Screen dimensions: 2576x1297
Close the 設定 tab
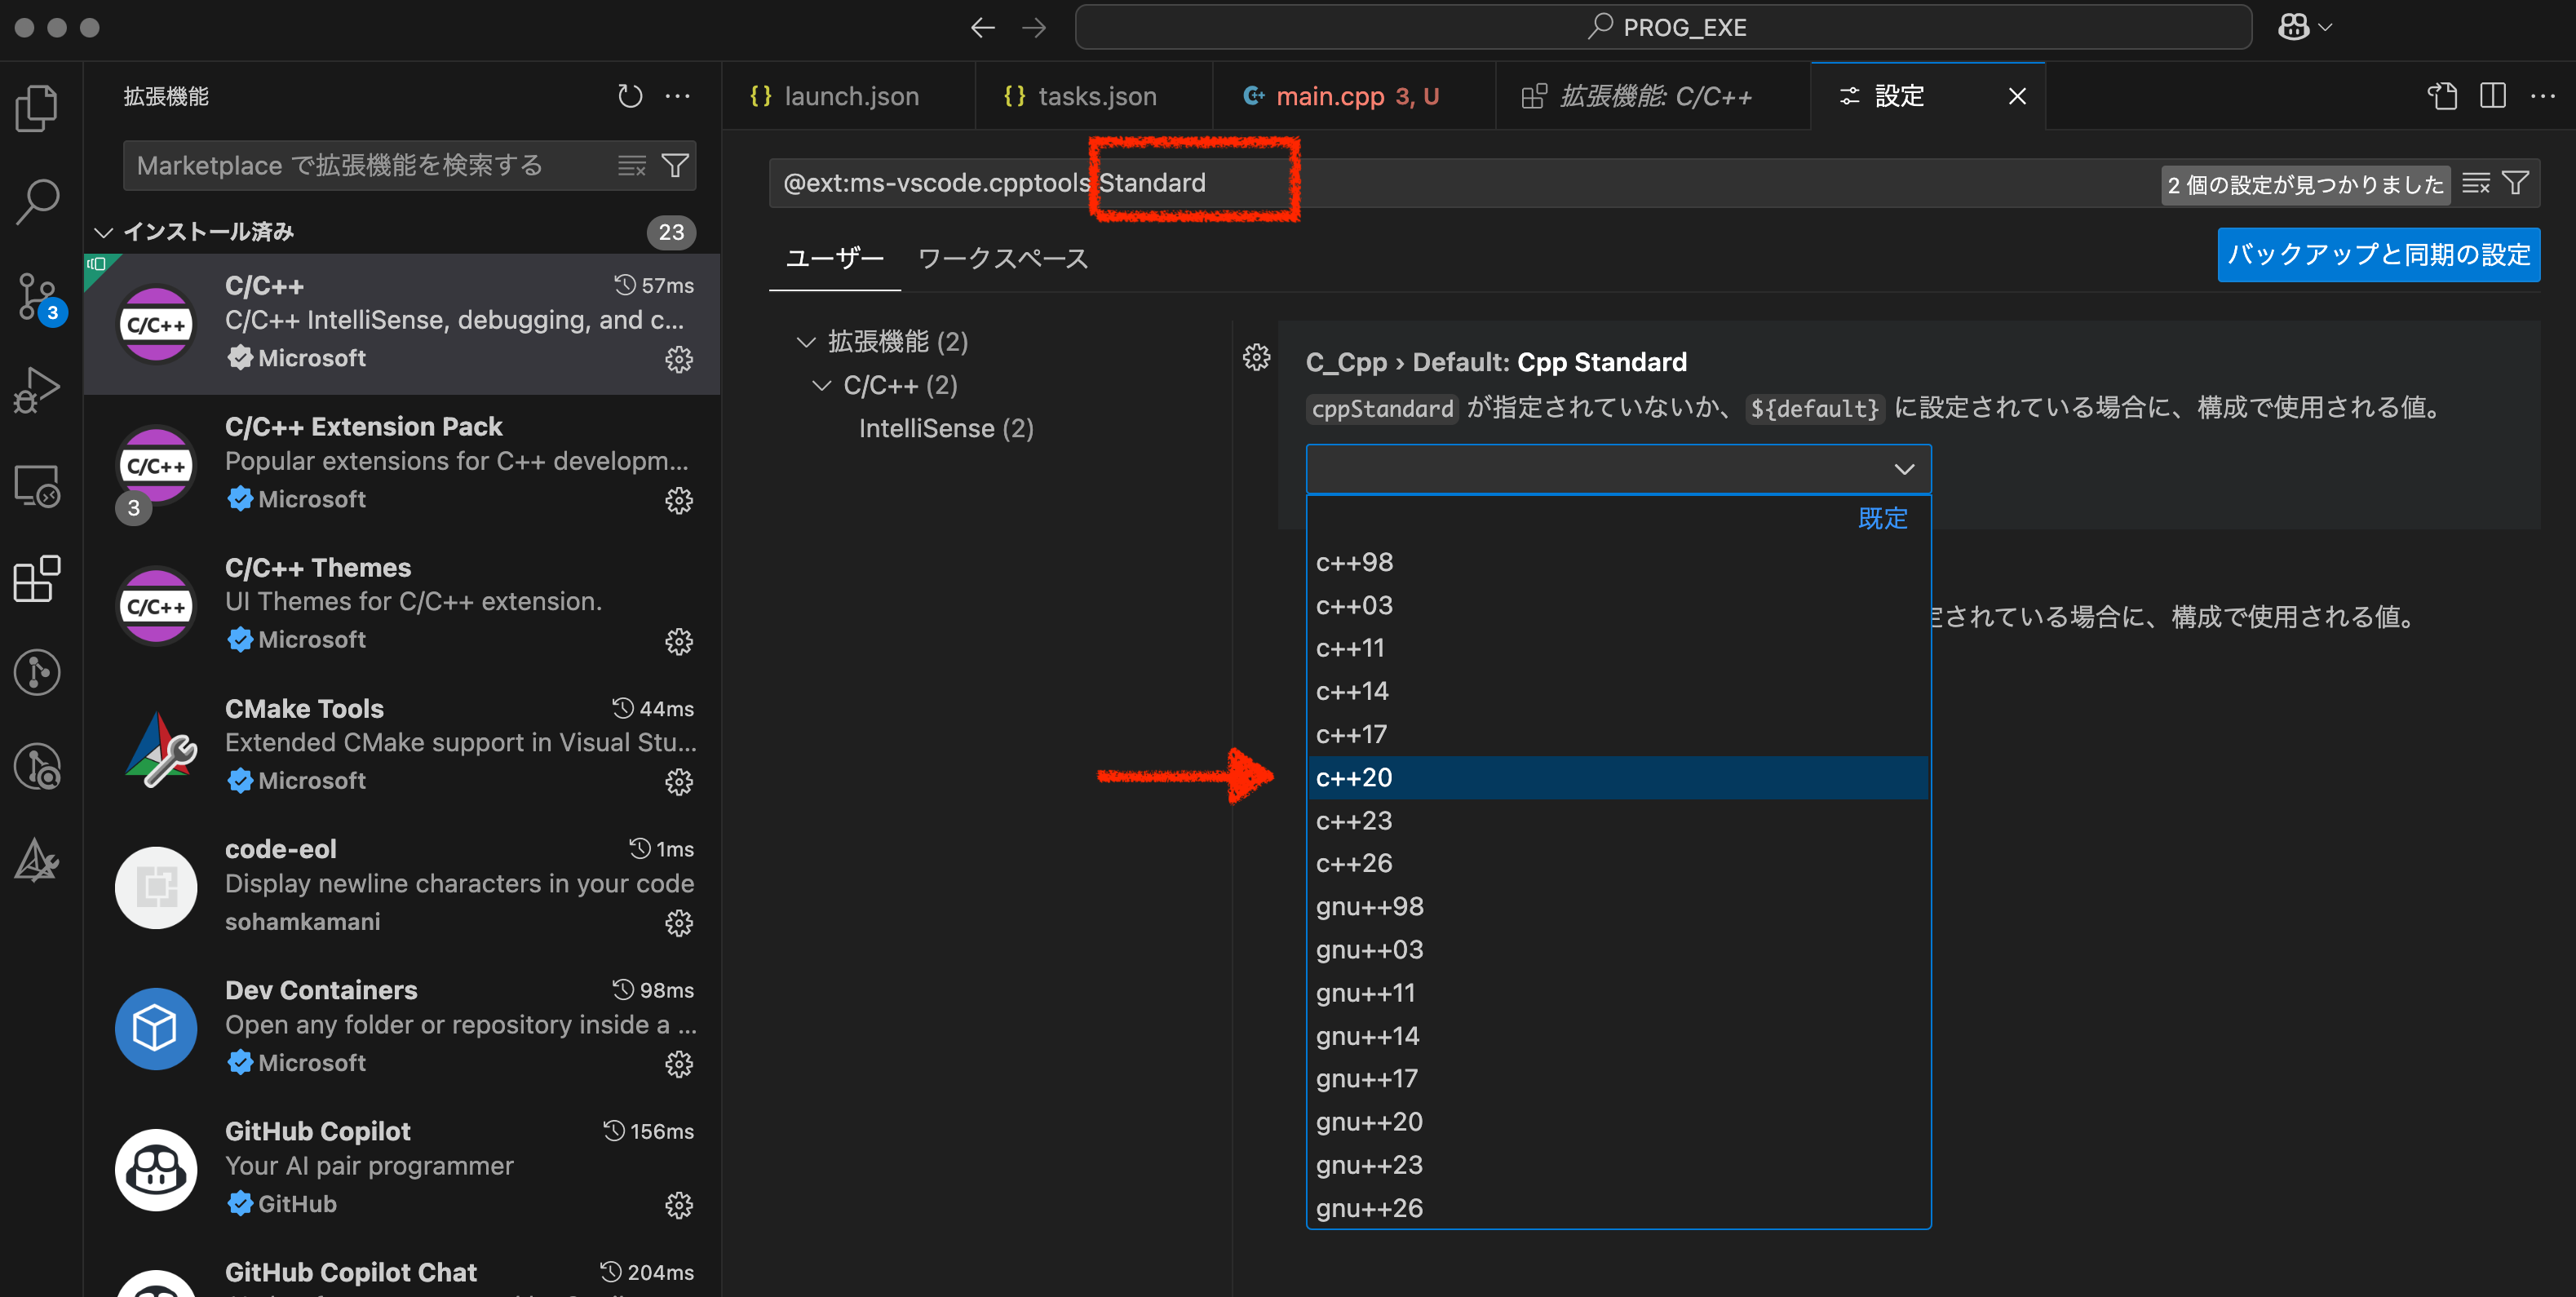point(2017,96)
